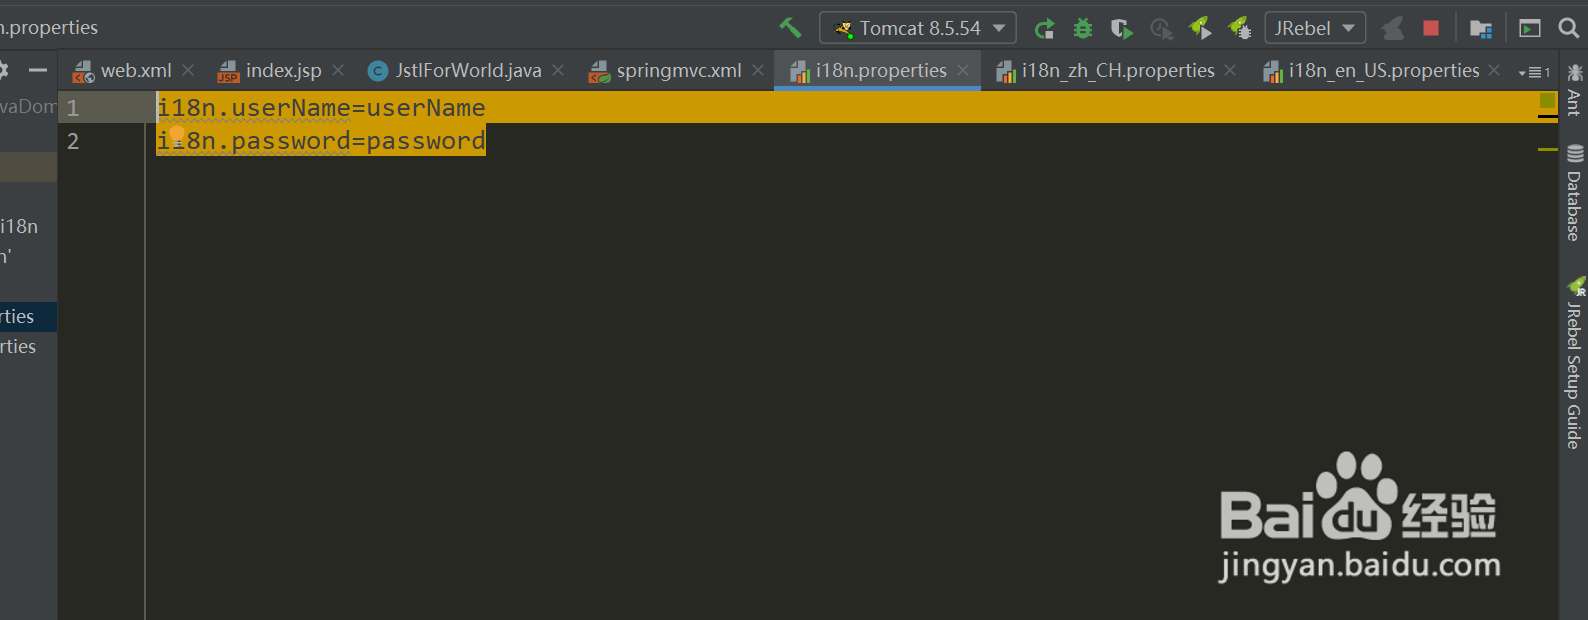
Task: Open Project Structure folder icon
Action: click(x=1481, y=29)
